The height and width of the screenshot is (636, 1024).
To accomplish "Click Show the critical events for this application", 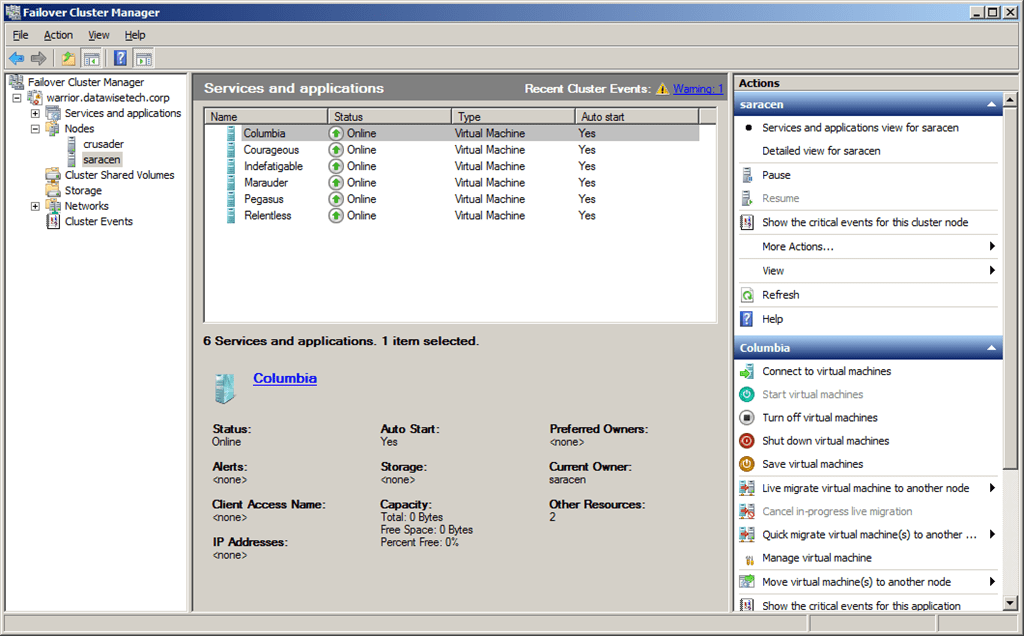I will (x=861, y=606).
